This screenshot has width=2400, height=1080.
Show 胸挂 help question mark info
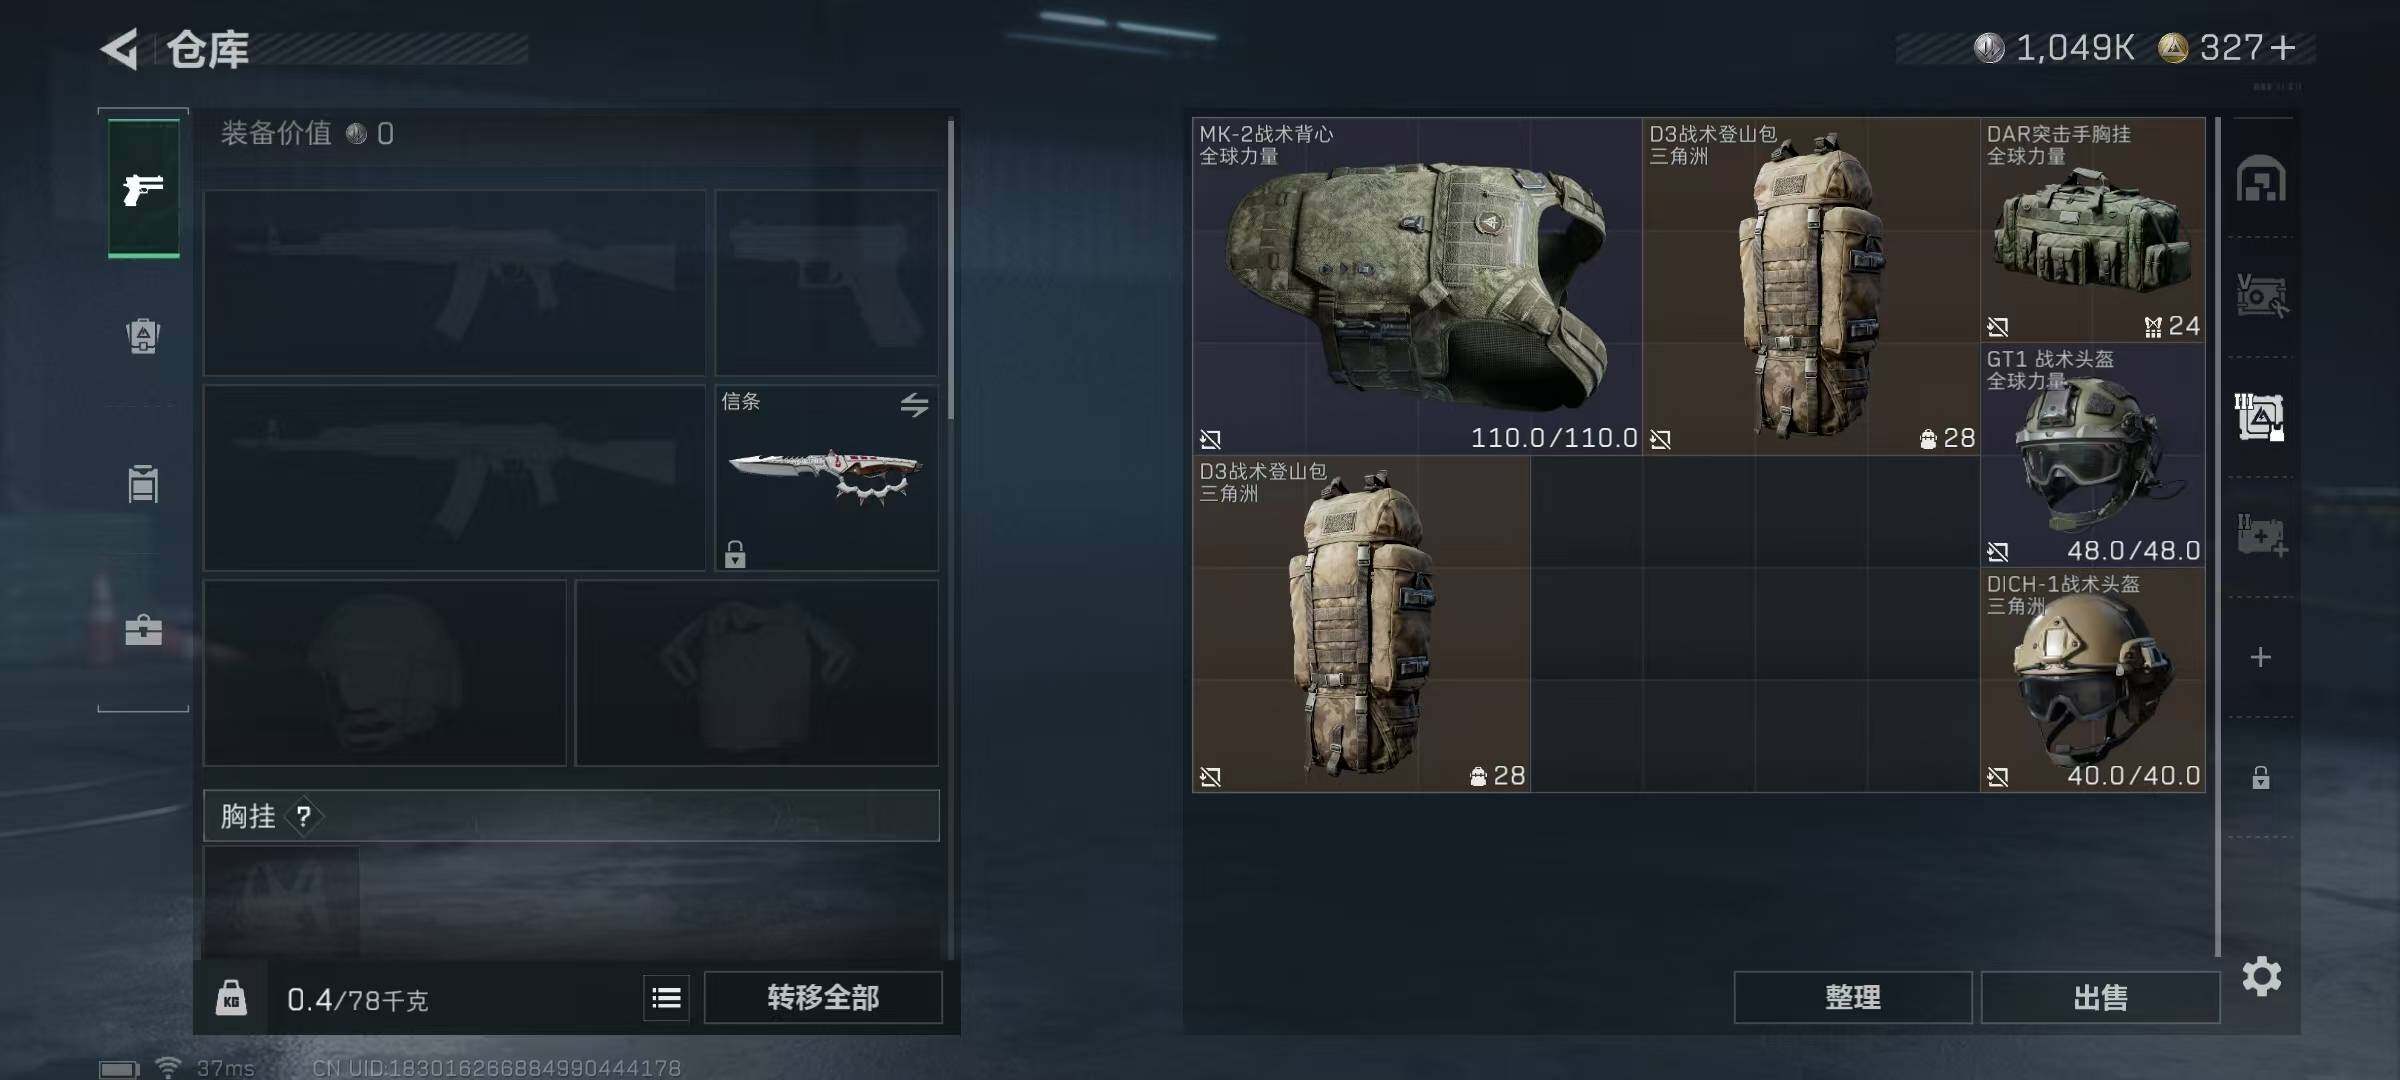303,817
